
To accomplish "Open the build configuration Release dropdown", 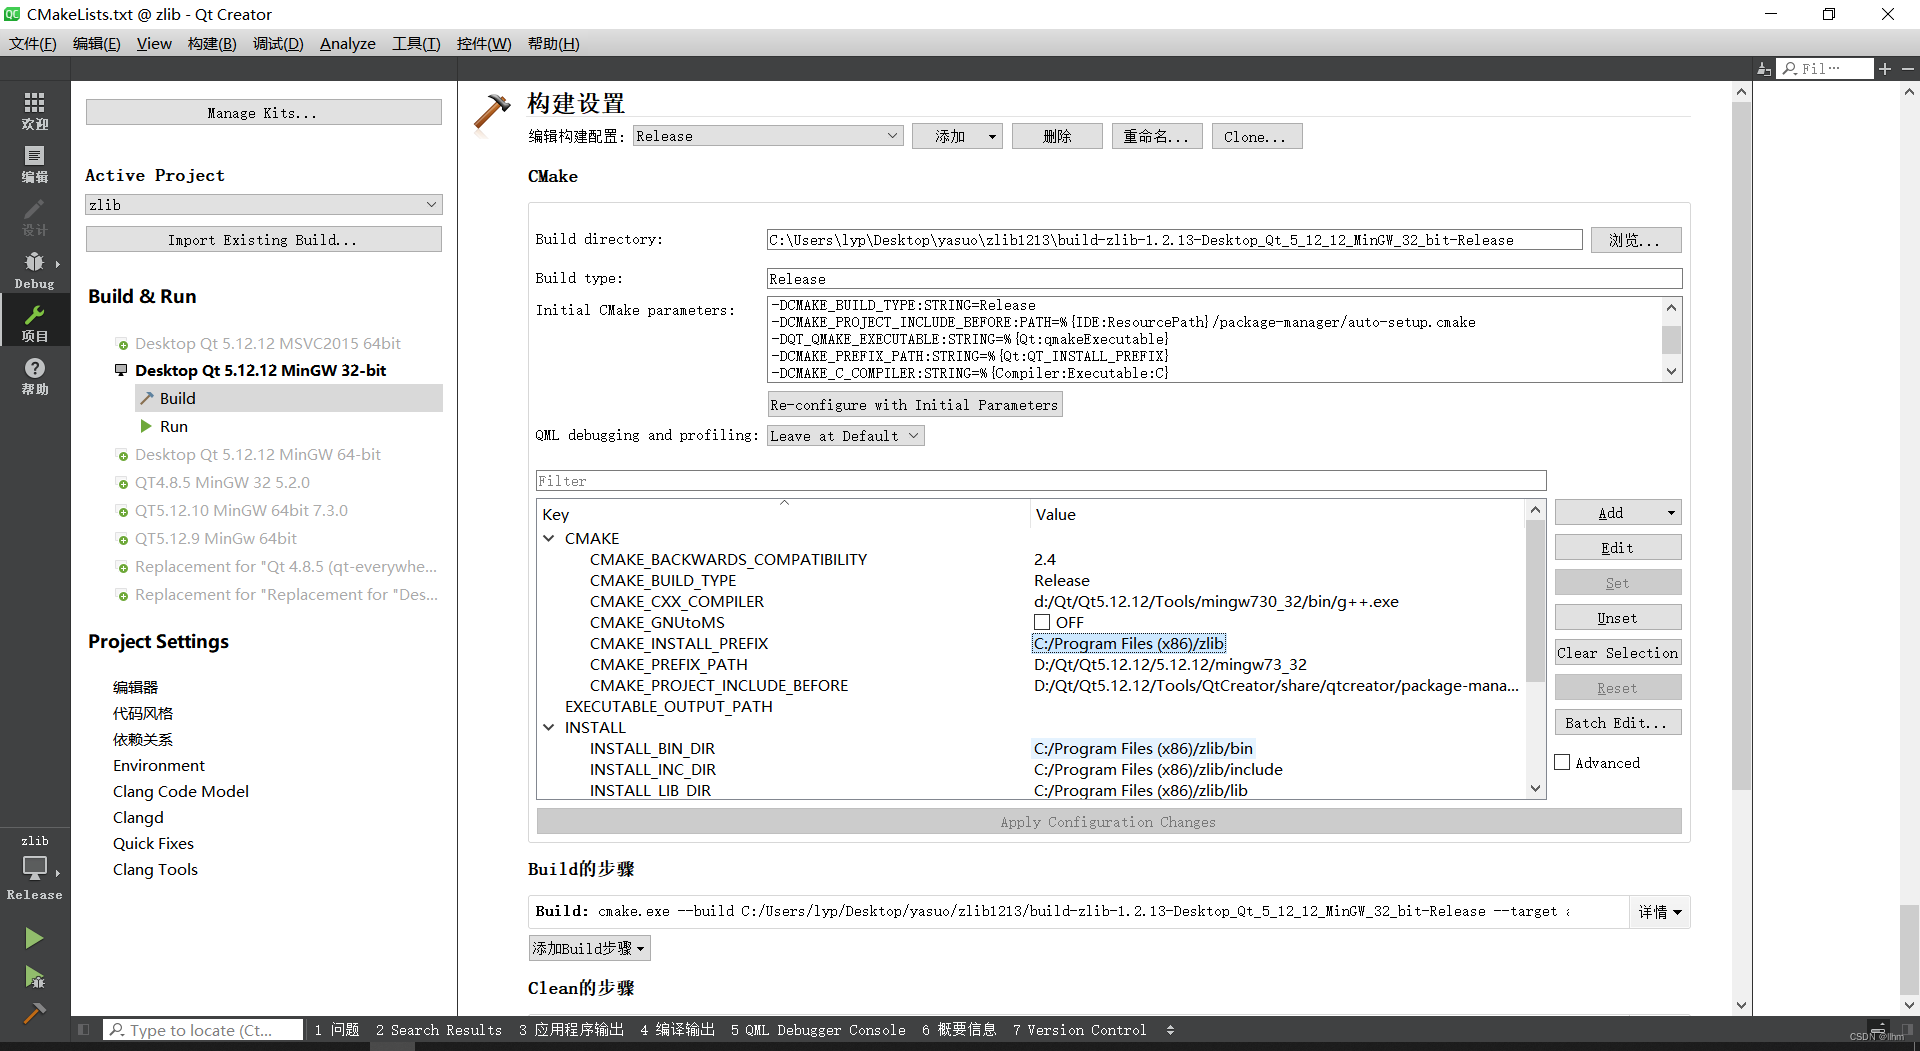I will (x=768, y=136).
